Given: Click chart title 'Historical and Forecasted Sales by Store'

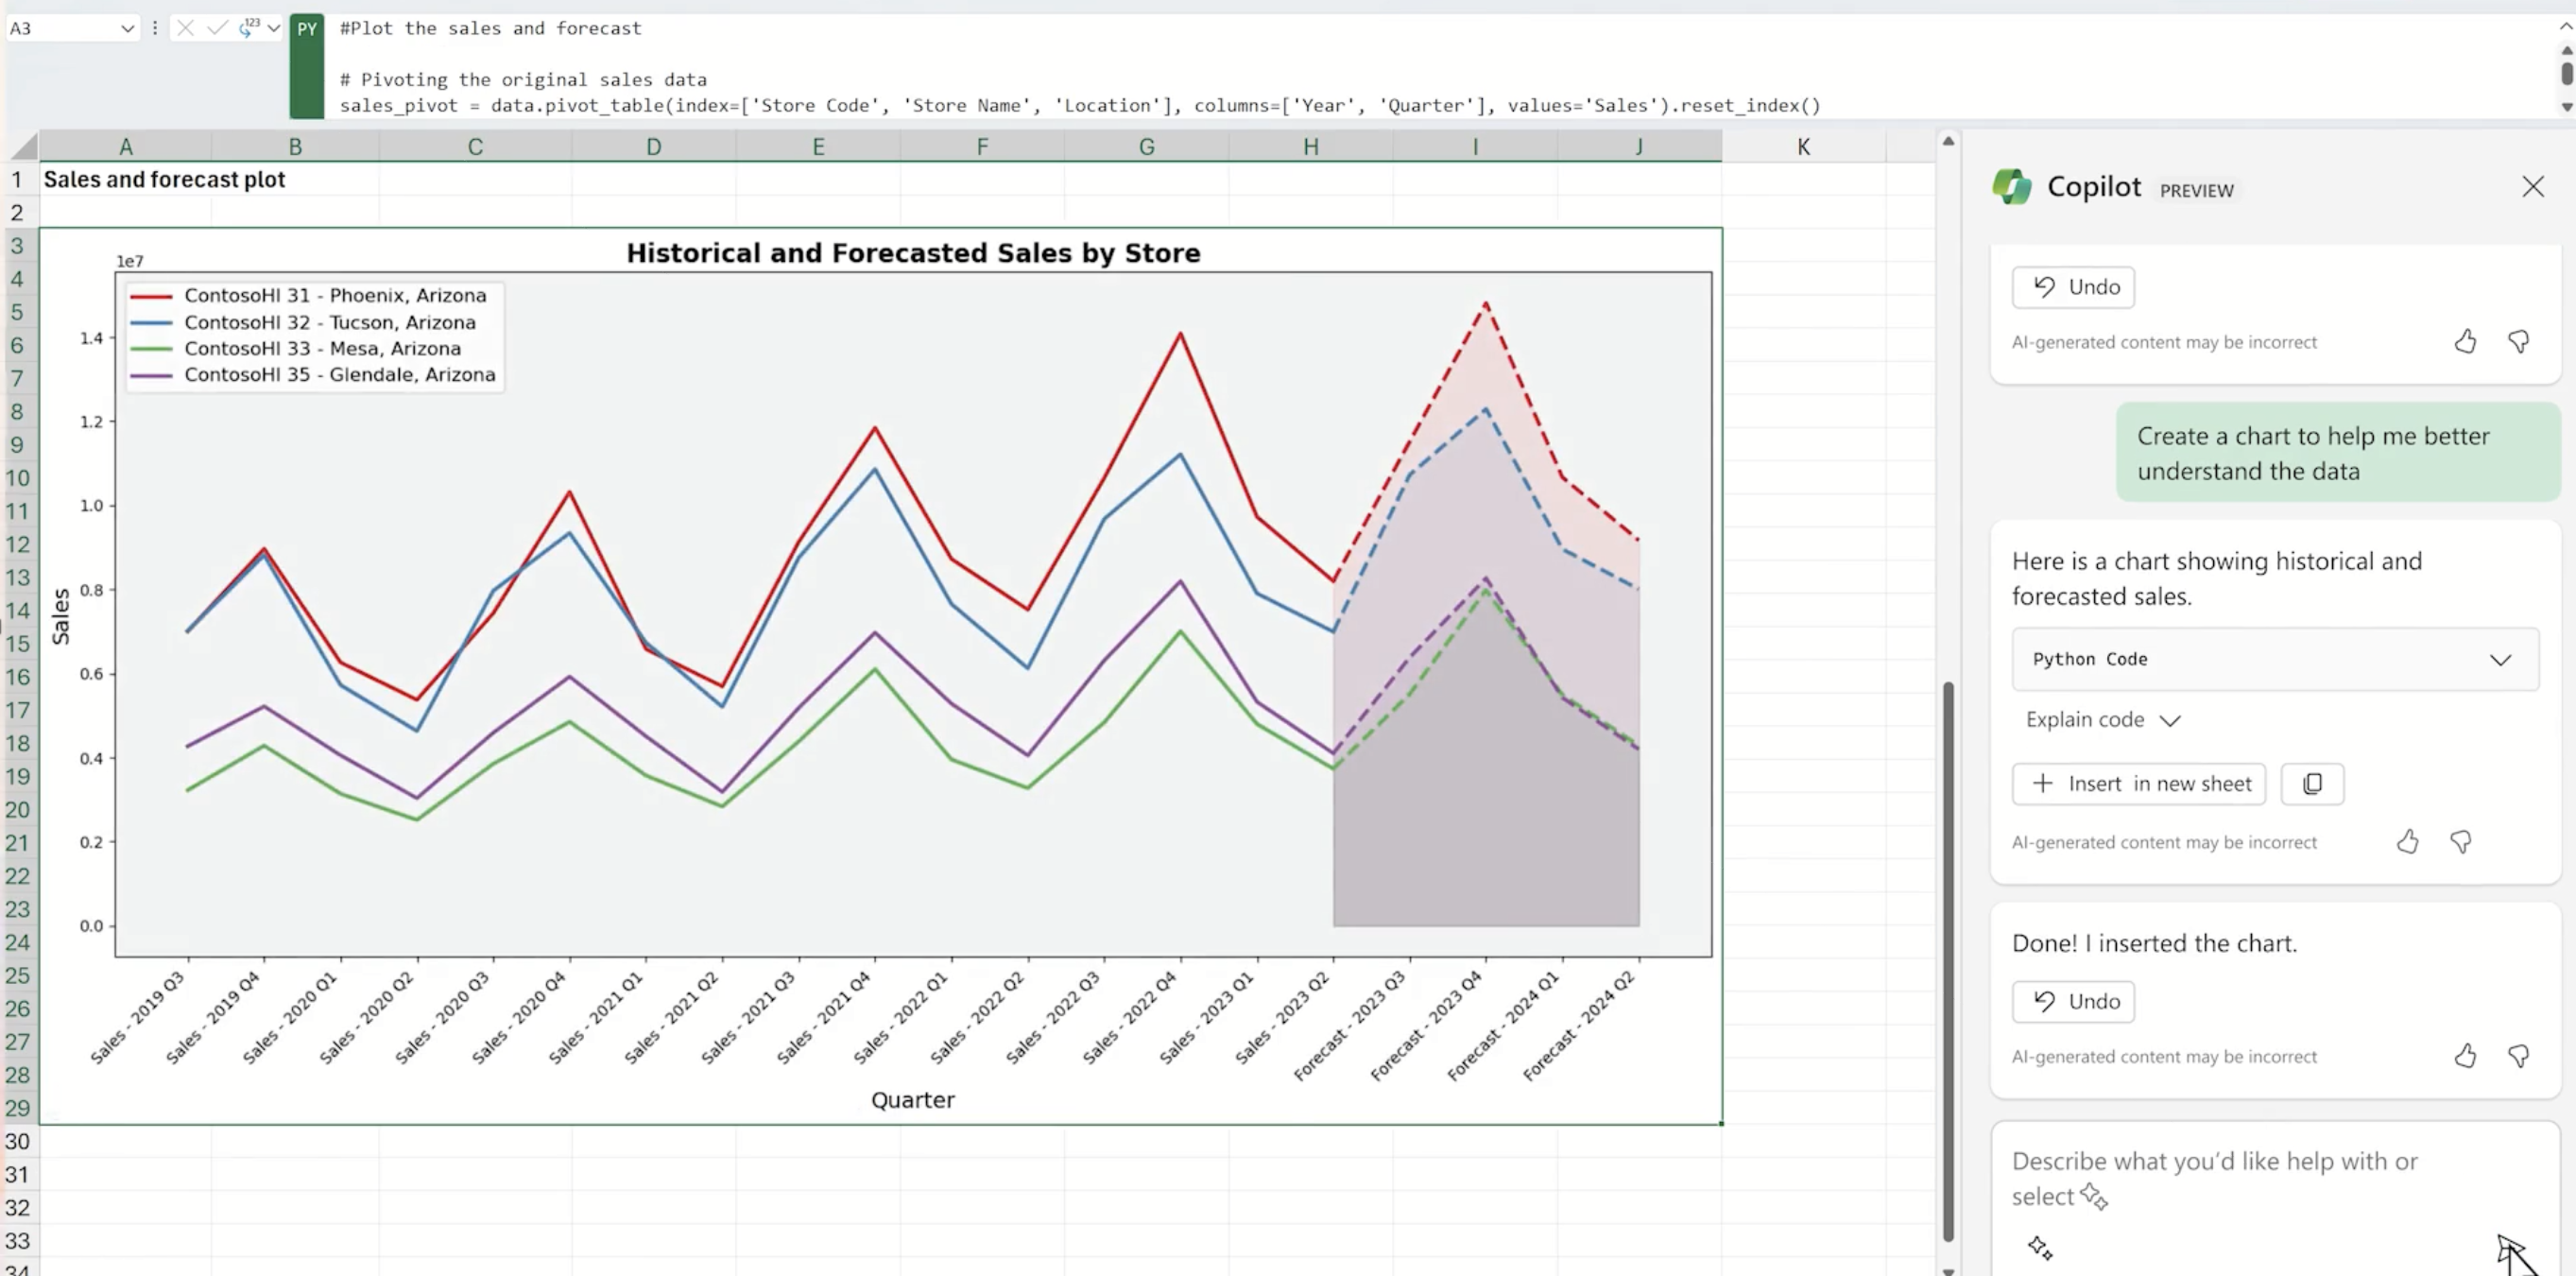Looking at the screenshot, I should click(x=913, y=253).
